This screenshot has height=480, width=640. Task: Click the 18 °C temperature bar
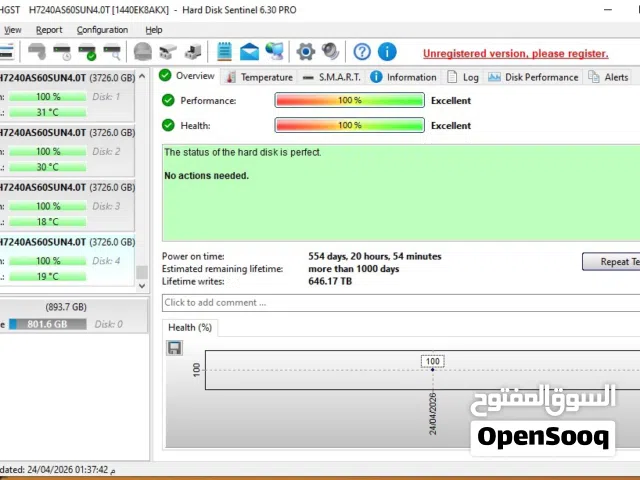(x=48, y=222)
